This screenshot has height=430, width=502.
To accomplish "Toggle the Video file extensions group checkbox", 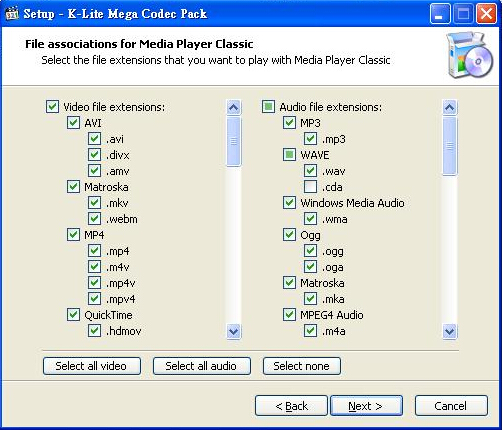I will click(x=52, y=107).
